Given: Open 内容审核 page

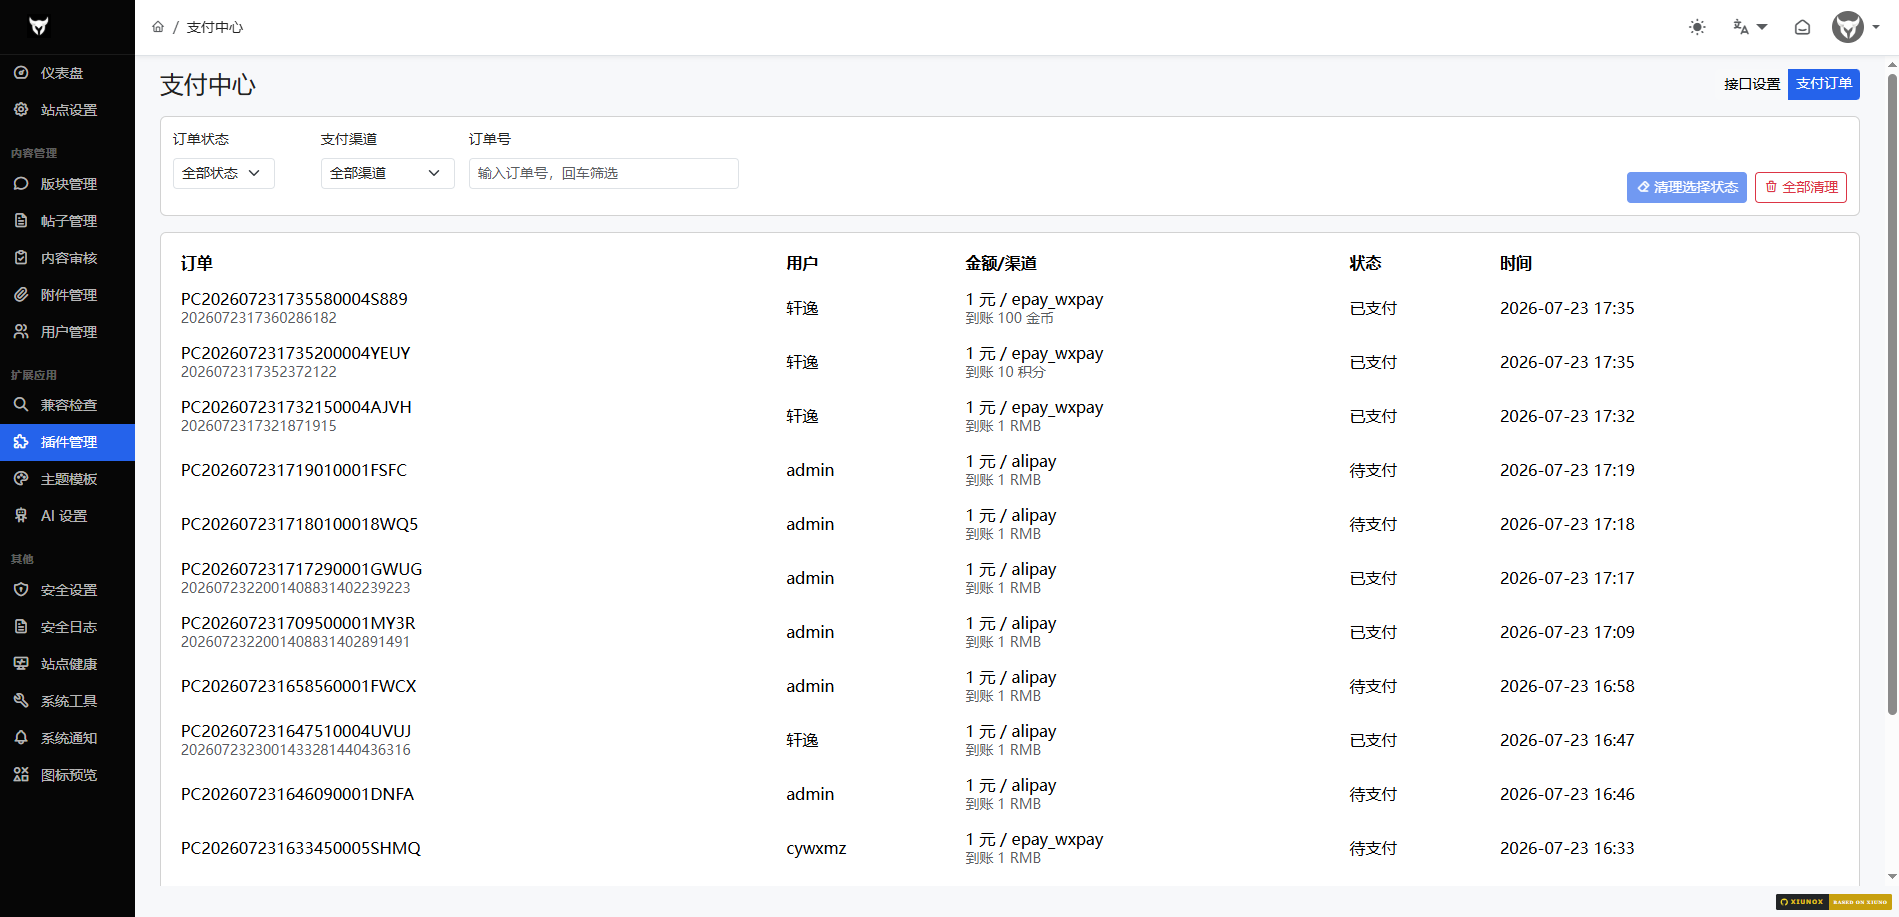Looking at the screenshot, I should click(x=67, y=258).
